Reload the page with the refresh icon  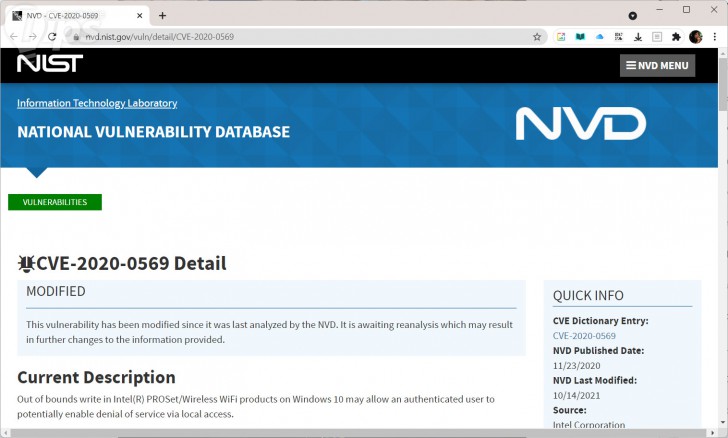click(52, 37)
